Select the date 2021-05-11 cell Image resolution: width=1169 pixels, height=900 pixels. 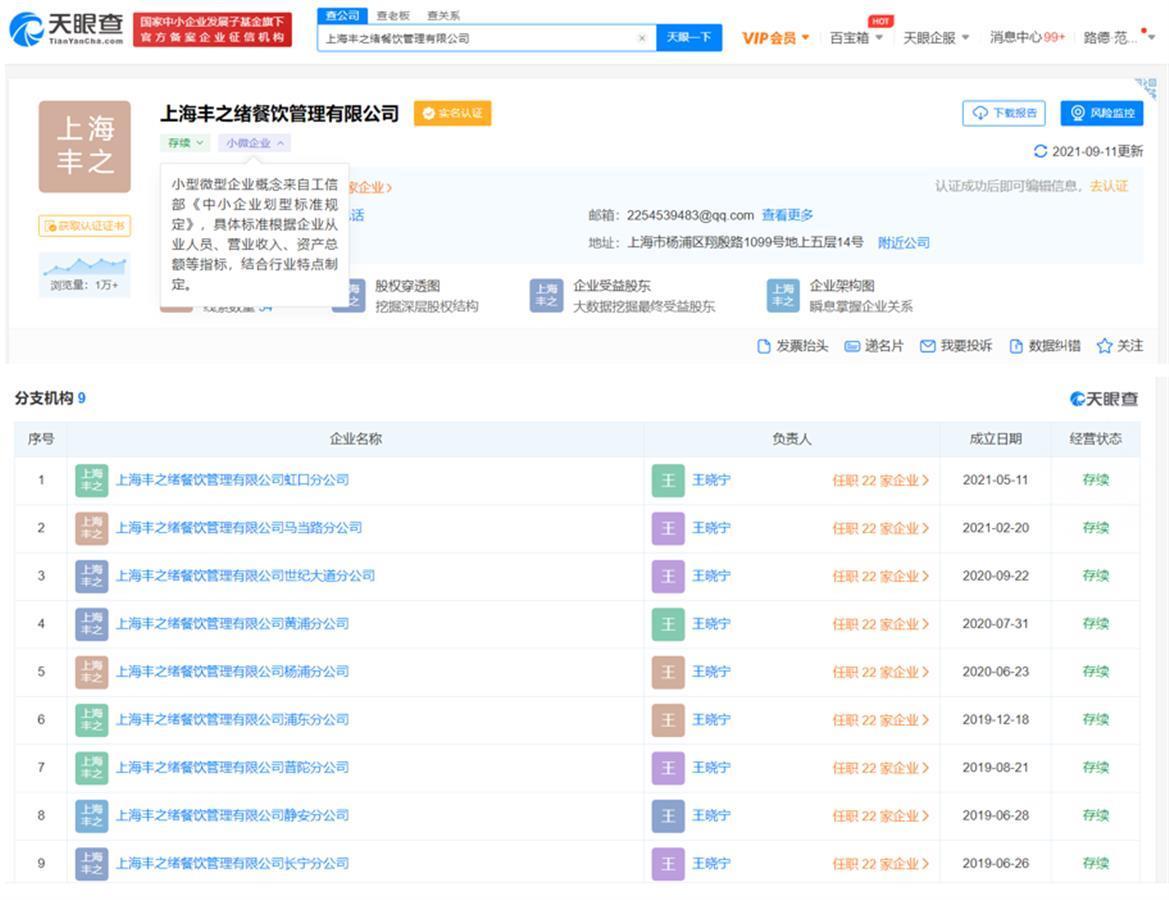(x=995, y=480)
